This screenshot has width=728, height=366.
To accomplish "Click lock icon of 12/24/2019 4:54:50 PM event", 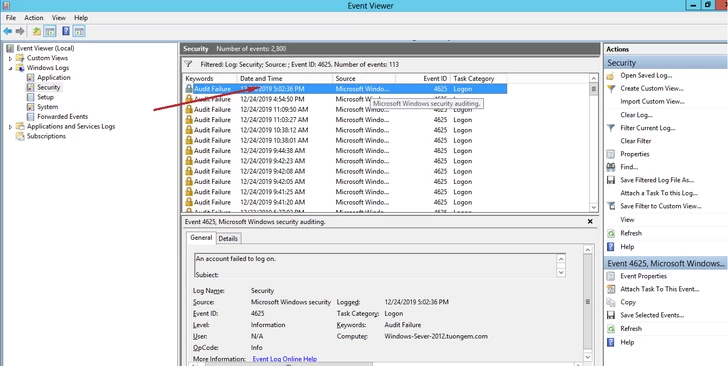I will (188, 99).
